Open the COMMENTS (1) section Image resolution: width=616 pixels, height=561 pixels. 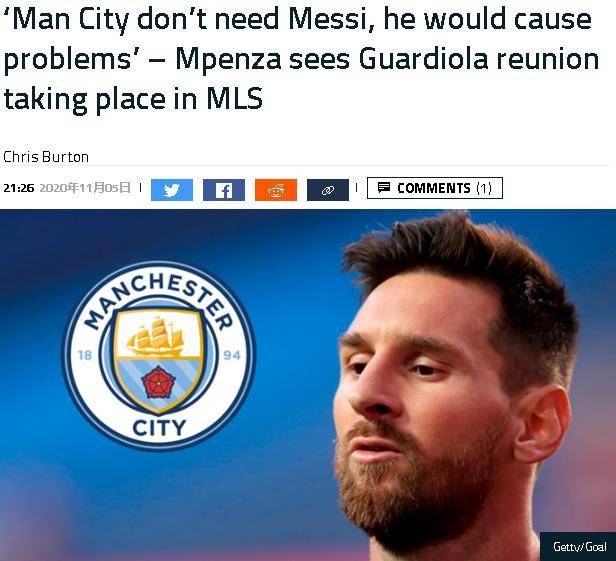tap(434, 188)
